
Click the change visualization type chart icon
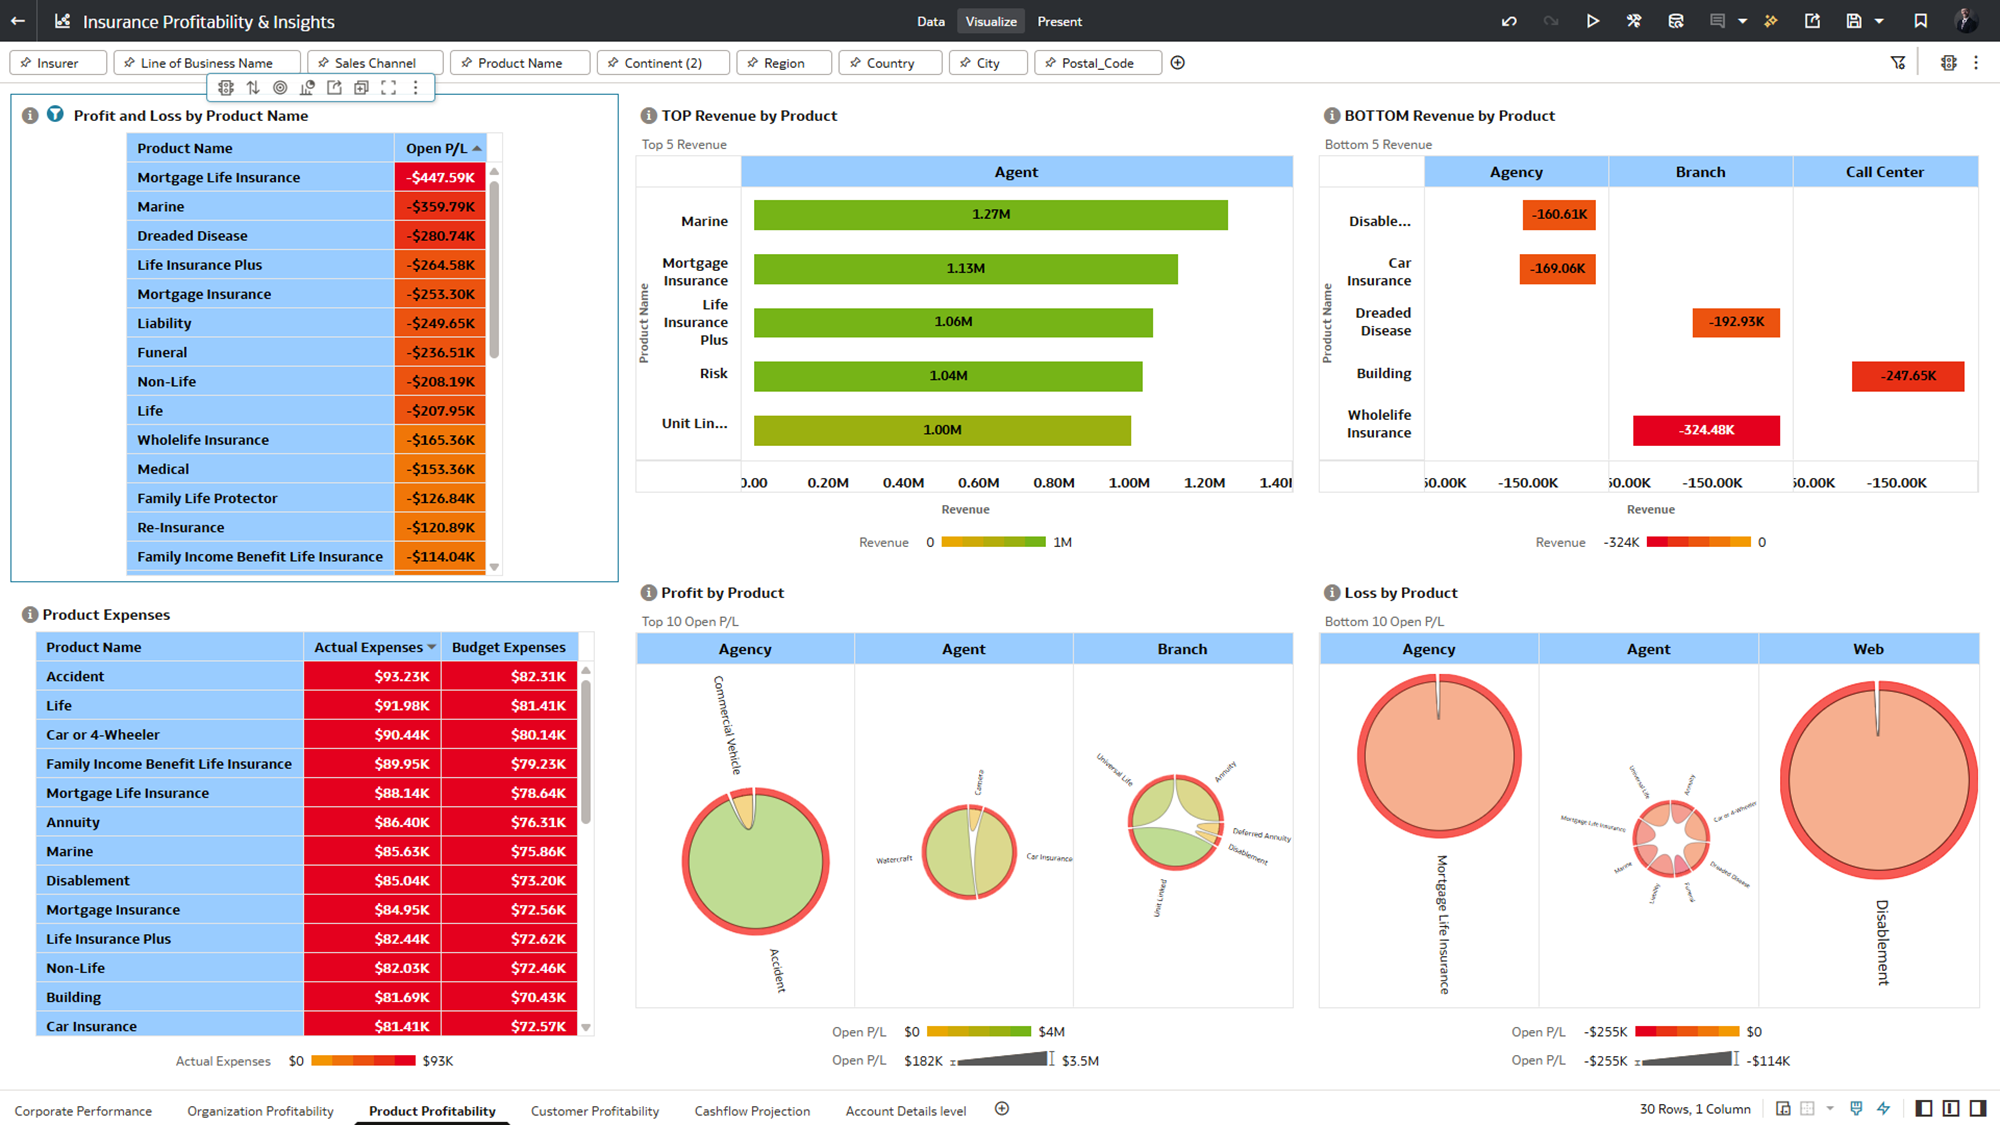pyautogui.click(x=307, y=88)
